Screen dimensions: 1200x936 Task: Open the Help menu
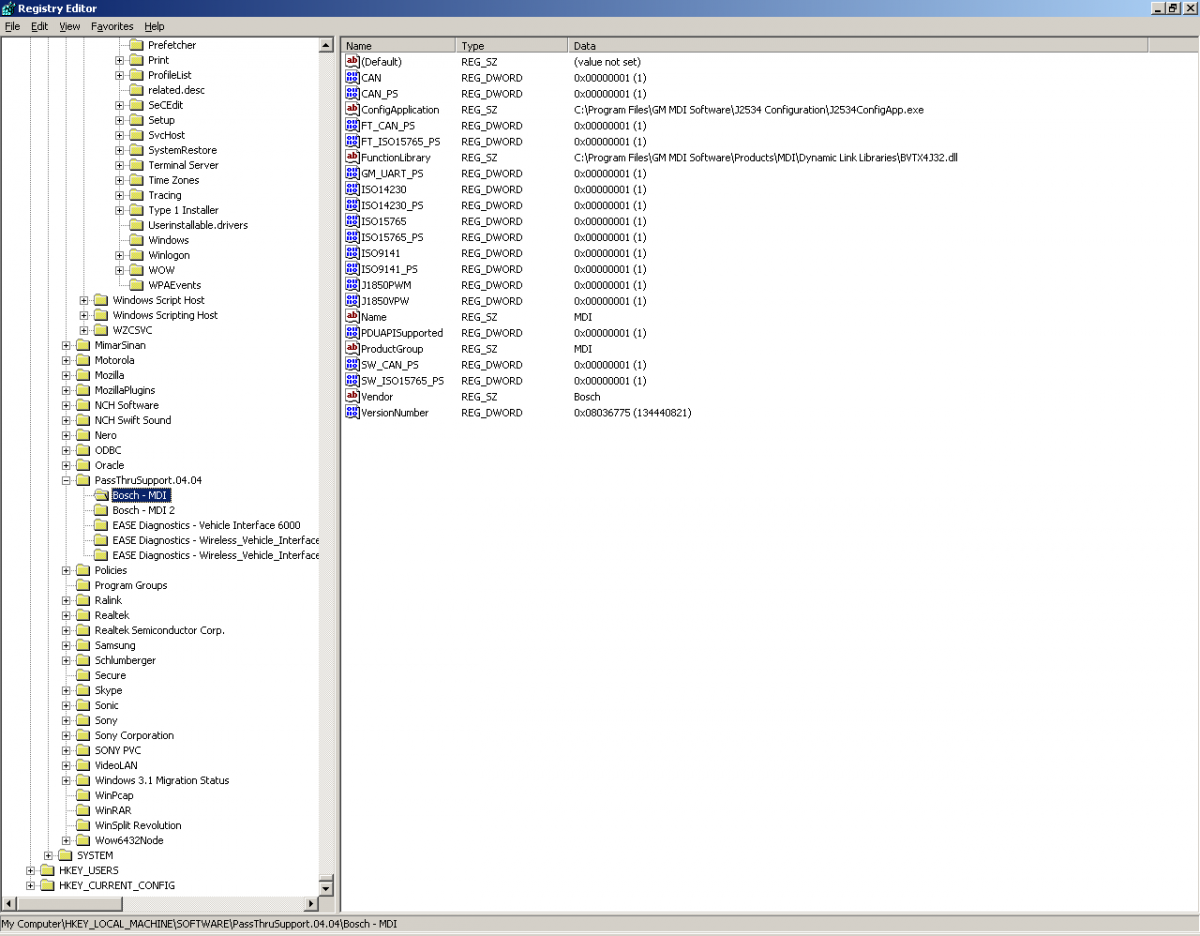pyautogui.click(x=154, y=26)
